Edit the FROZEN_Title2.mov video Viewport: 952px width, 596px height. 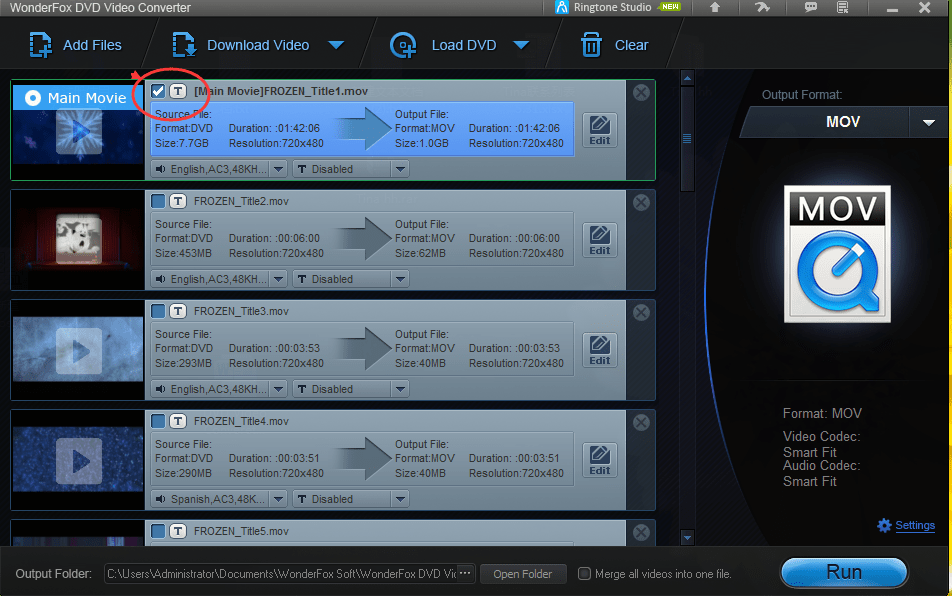(600, 240)
